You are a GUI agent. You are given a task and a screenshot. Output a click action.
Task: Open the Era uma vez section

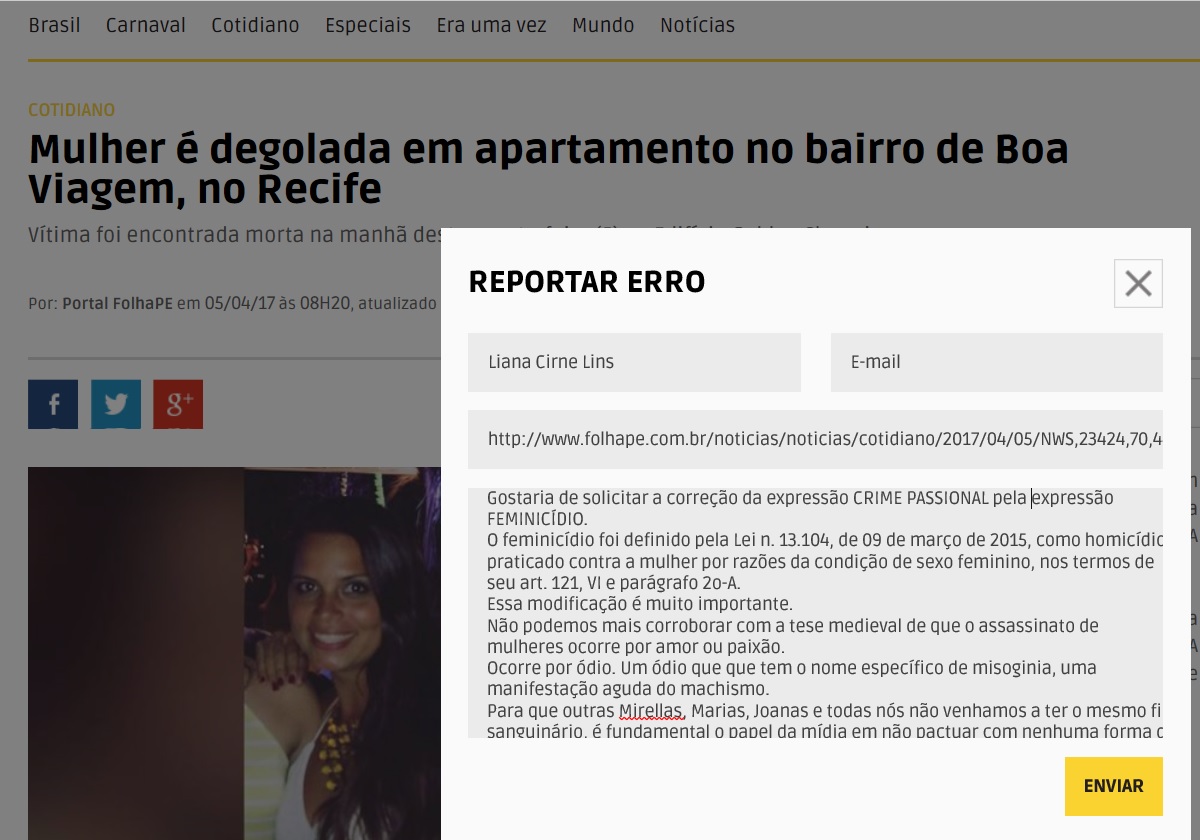[491, 25]
